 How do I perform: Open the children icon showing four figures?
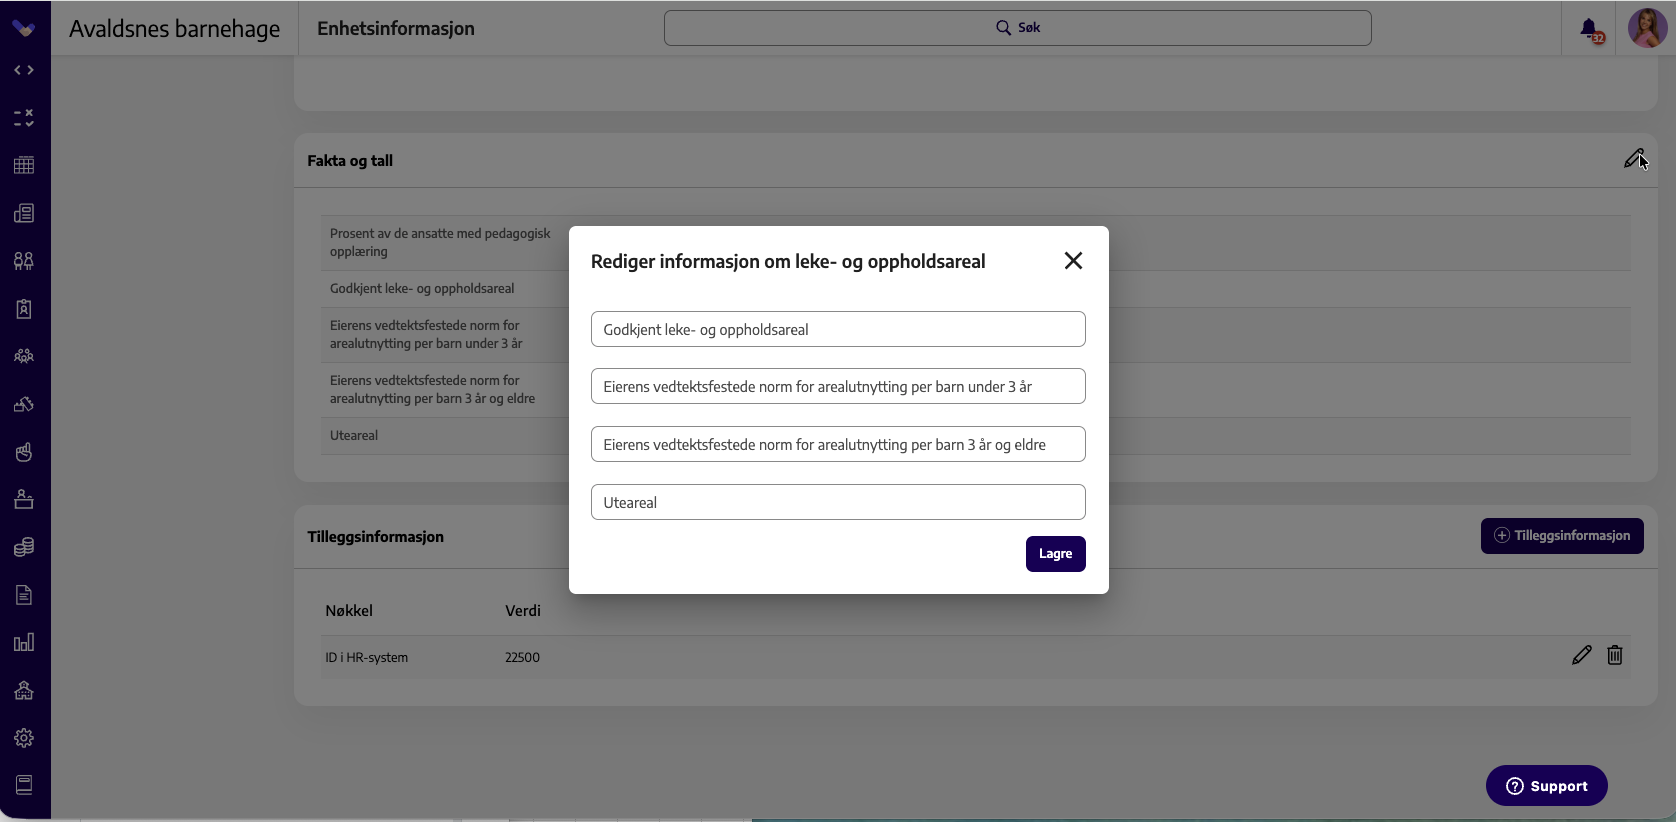24,261
